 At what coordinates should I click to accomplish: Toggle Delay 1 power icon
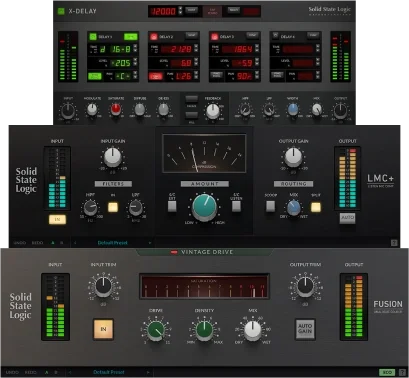point(93,36)
